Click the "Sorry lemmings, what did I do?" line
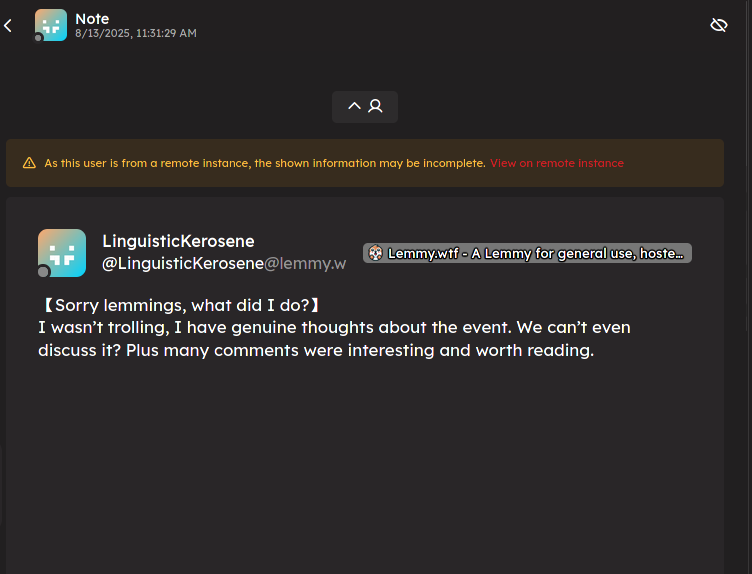This screenshot has height=574, width=752. (x=179, y=305)
